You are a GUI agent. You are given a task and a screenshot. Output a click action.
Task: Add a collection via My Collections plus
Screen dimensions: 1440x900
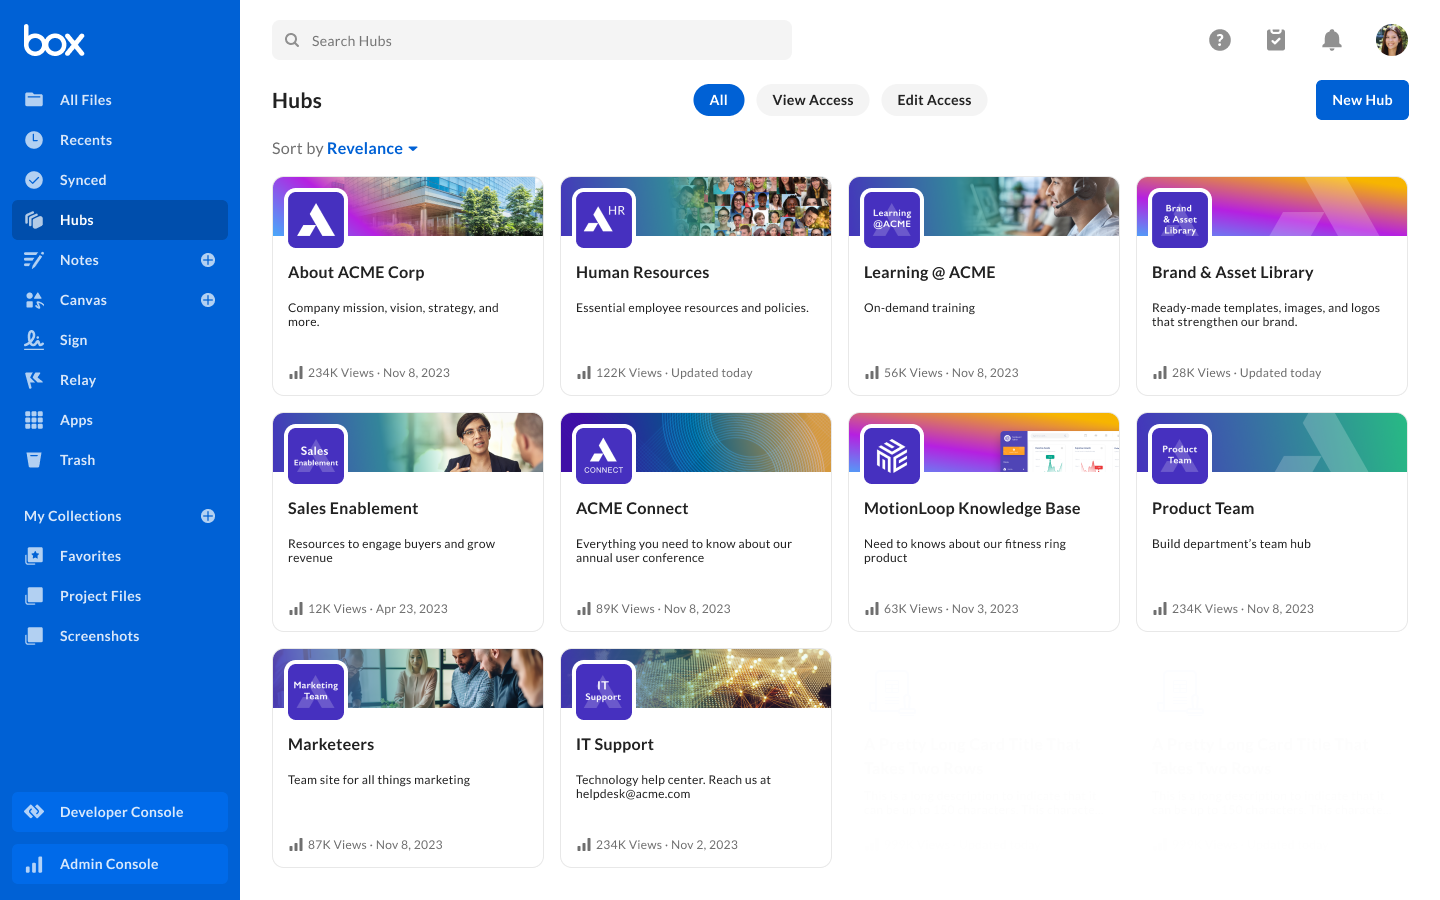[x=208, y=516]
